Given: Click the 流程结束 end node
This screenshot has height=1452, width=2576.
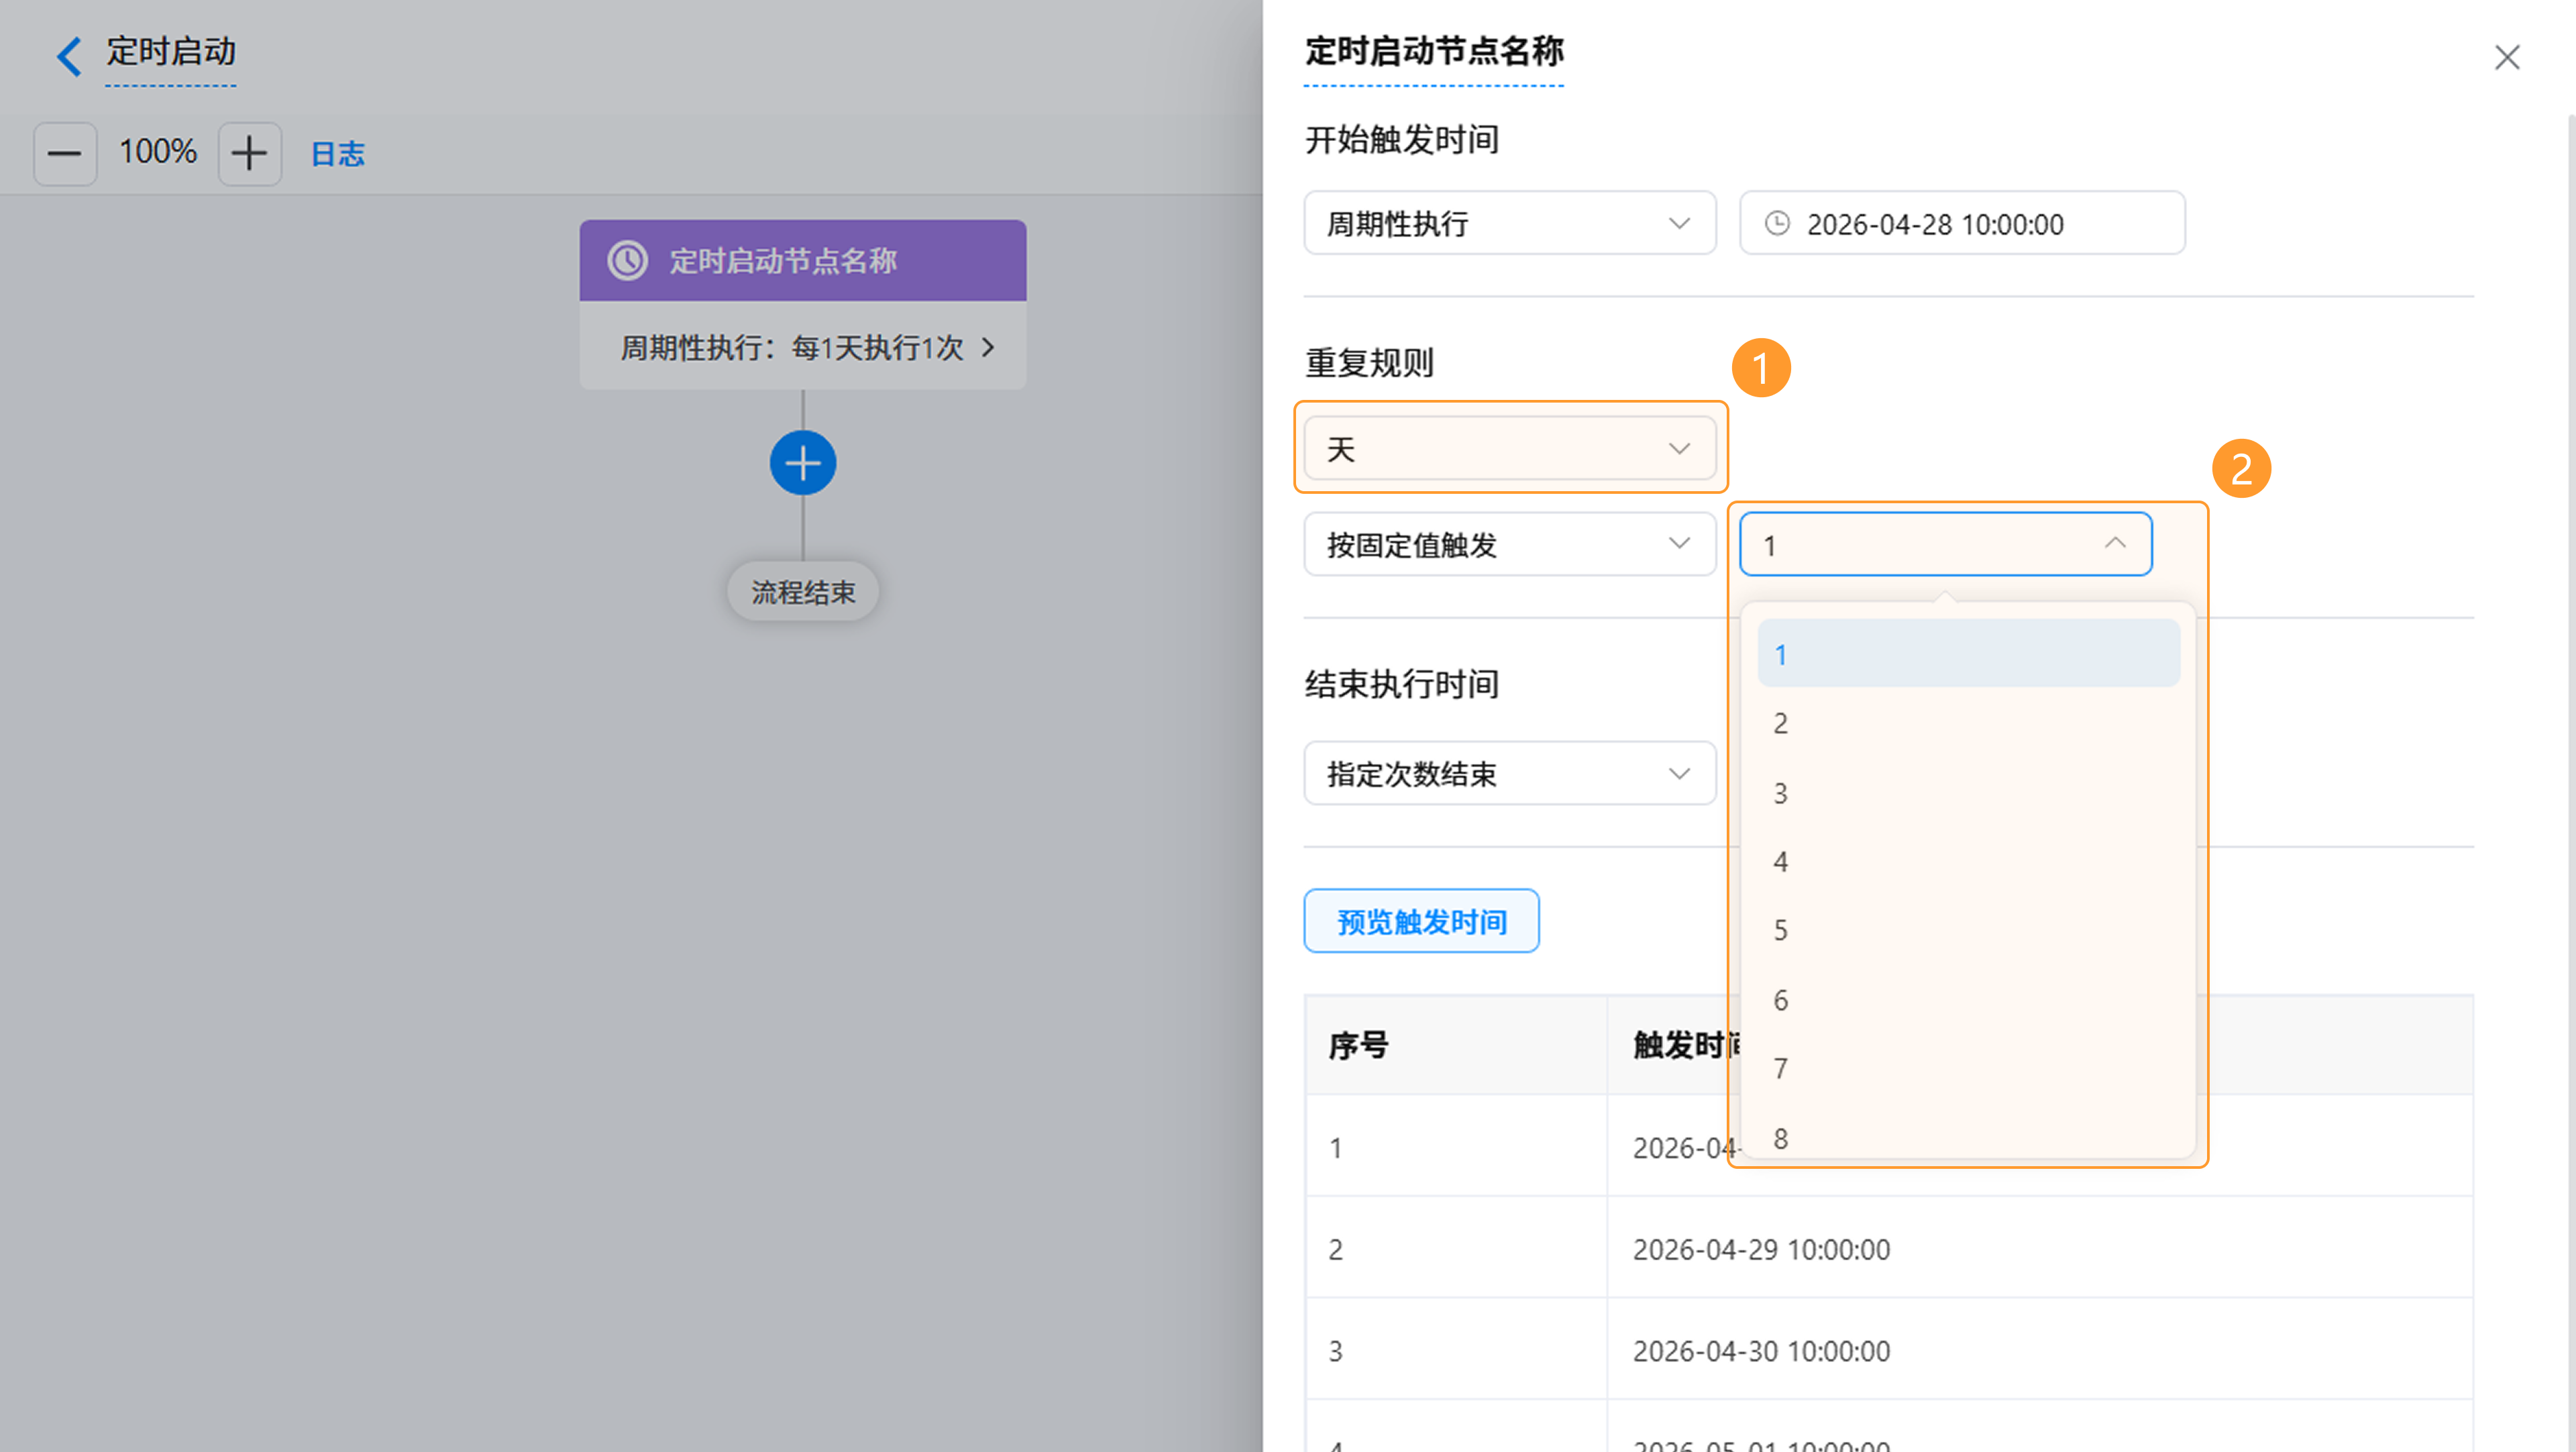Looking at the screenshot, I should 802,592.
